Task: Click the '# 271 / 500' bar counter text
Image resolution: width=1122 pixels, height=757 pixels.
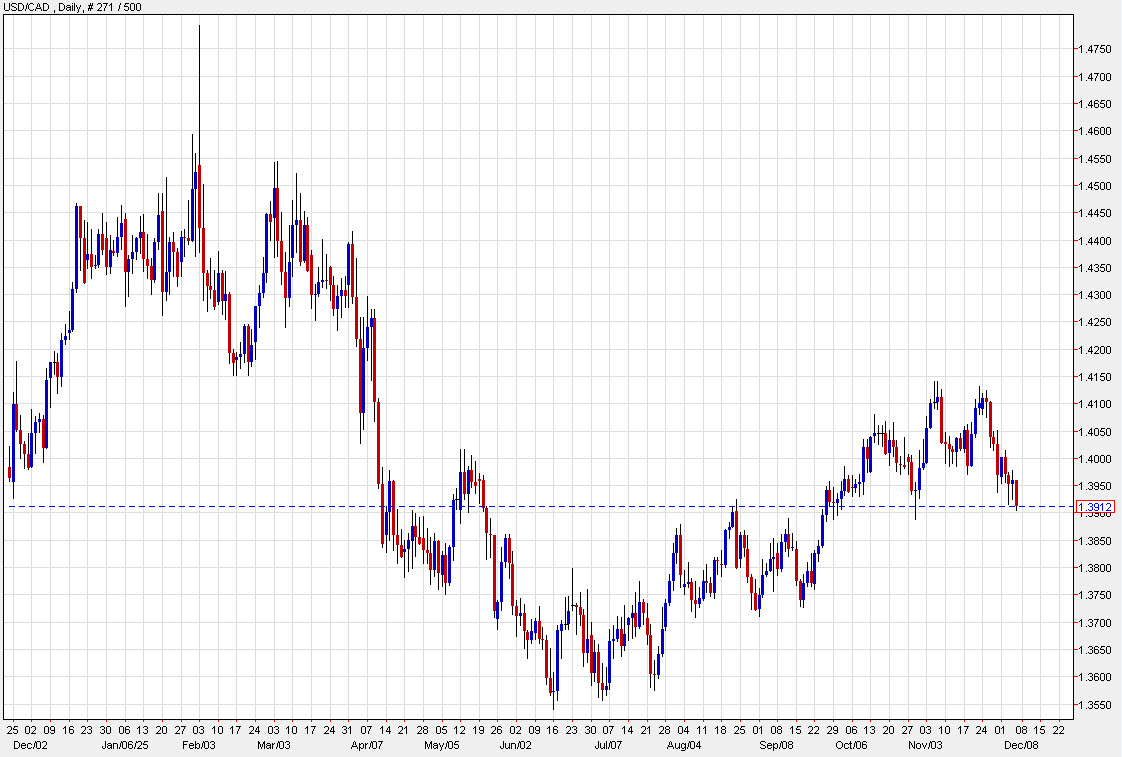Action: [106, 7]
